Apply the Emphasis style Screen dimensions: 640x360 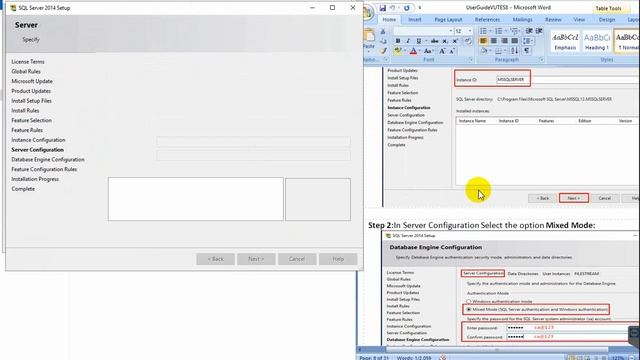point(565,41)
